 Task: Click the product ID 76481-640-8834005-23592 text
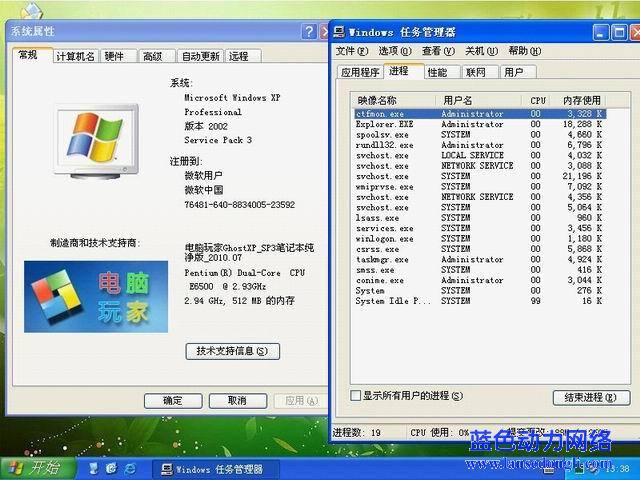click(x=240, y=205)
